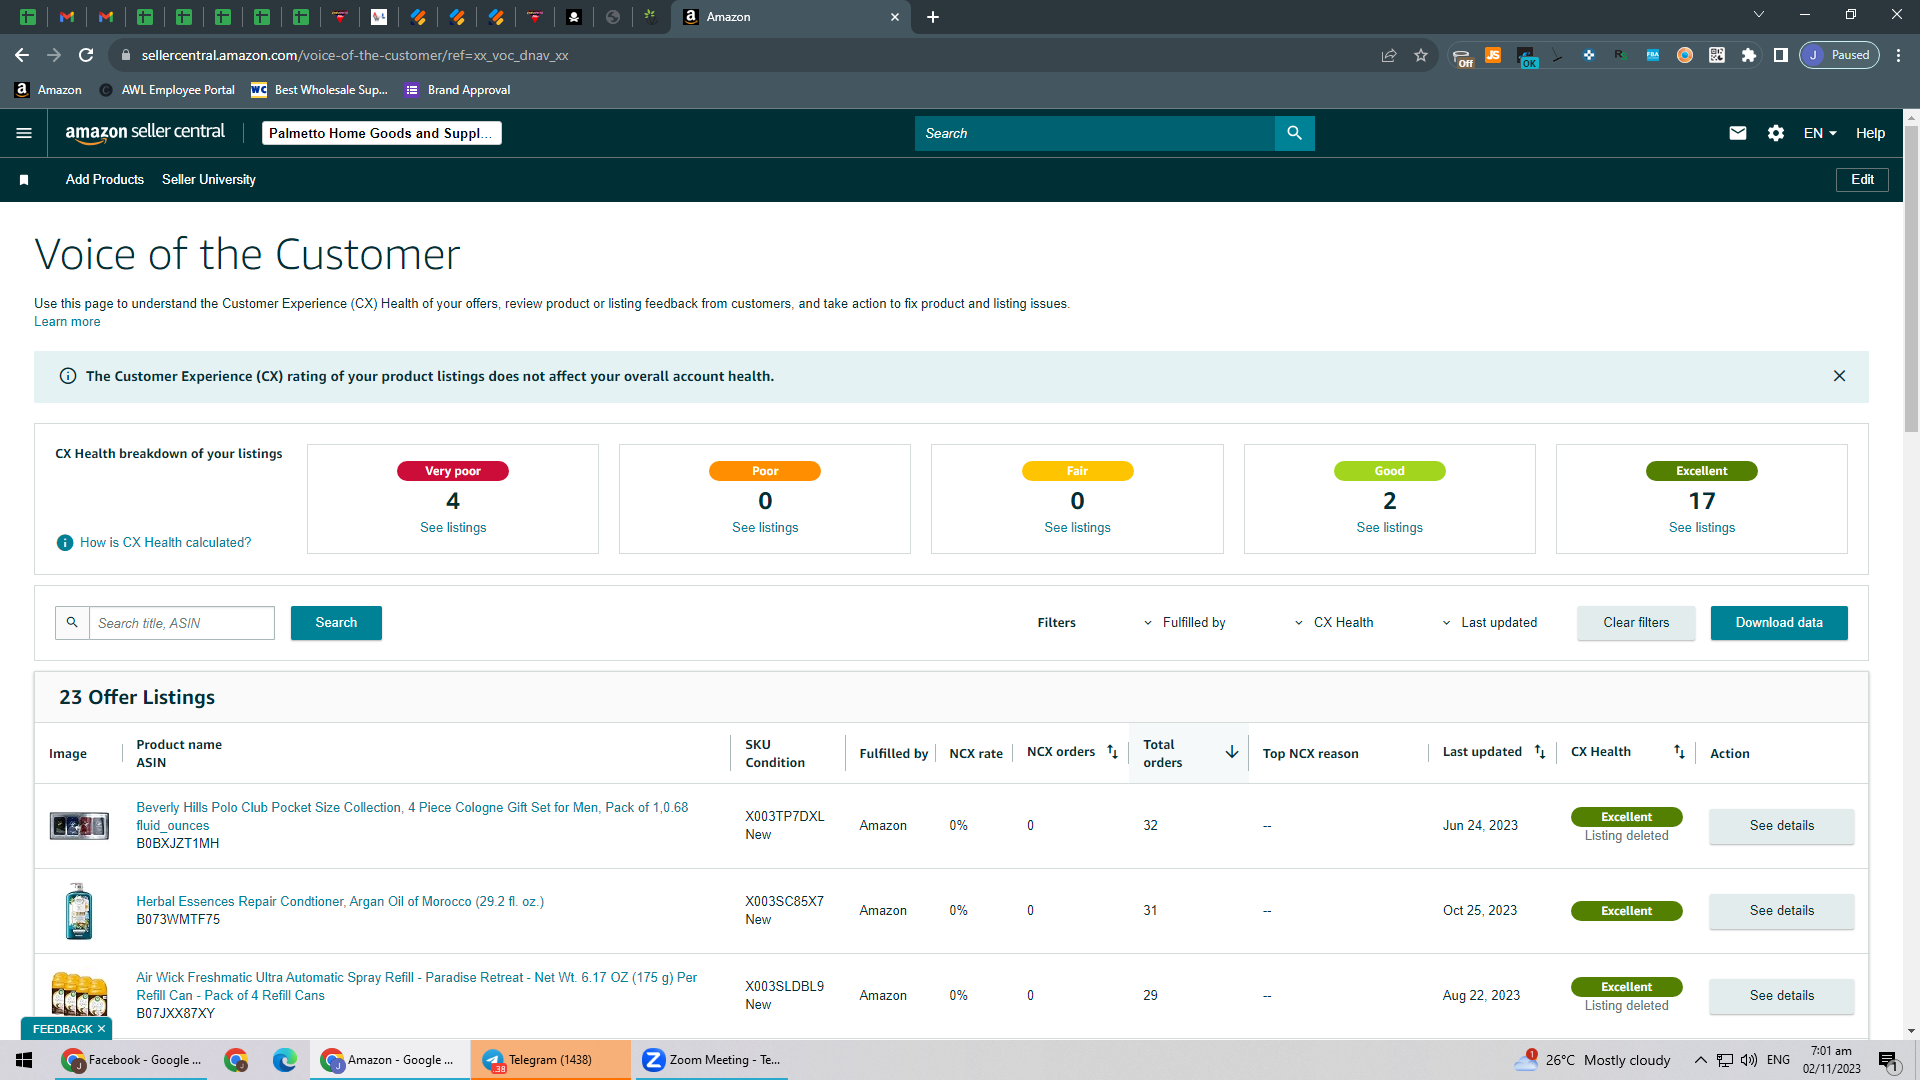Viewport: 1920px width, 1080px height.
Task: Open the Brand Approval bookmark
Action: point(458,90)
